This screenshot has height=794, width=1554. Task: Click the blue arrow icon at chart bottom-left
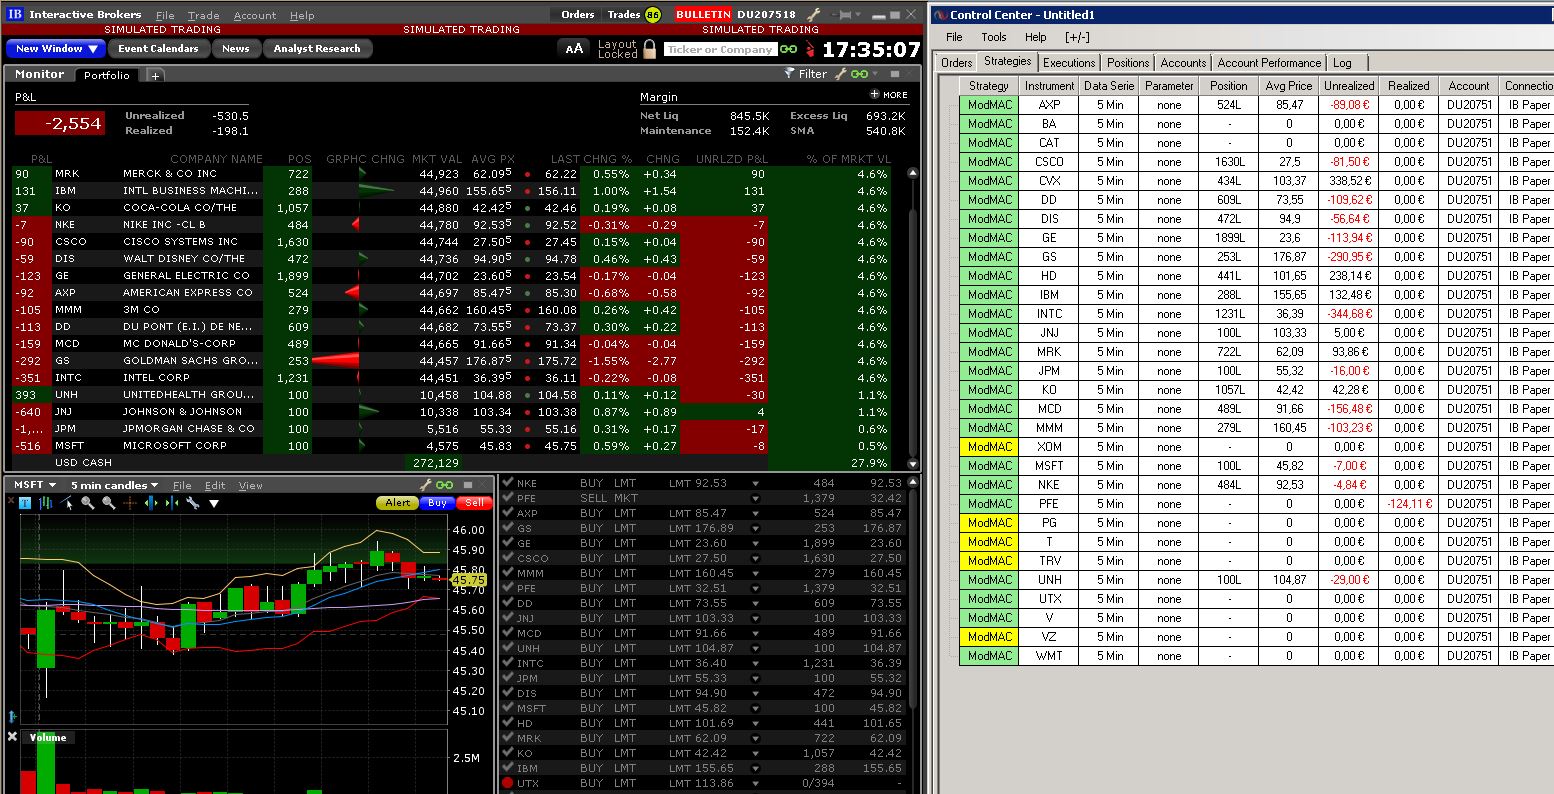point(12,716)
